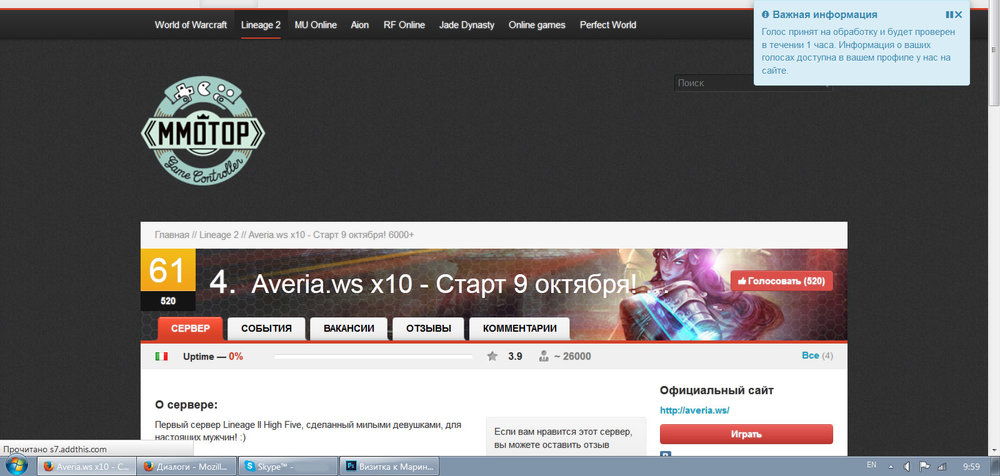Select the Комментарии tab
Viewport: 1000px width, 476px height.
(x=519, y=329)
